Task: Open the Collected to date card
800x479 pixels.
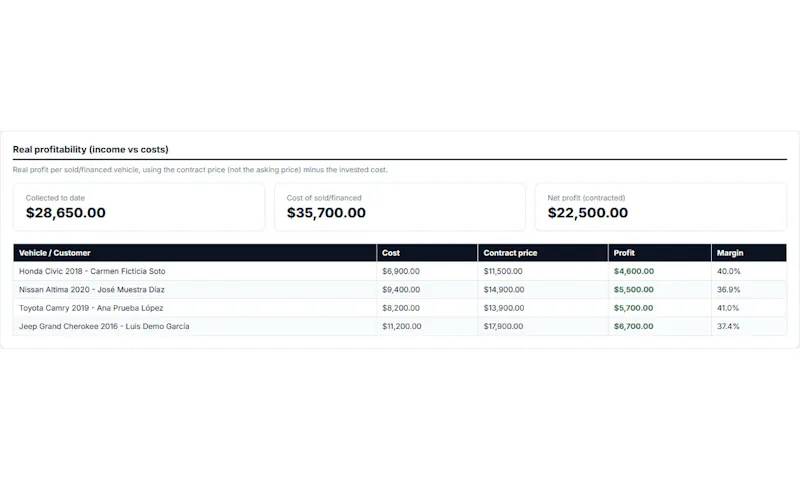Action: tap(139, 207)
